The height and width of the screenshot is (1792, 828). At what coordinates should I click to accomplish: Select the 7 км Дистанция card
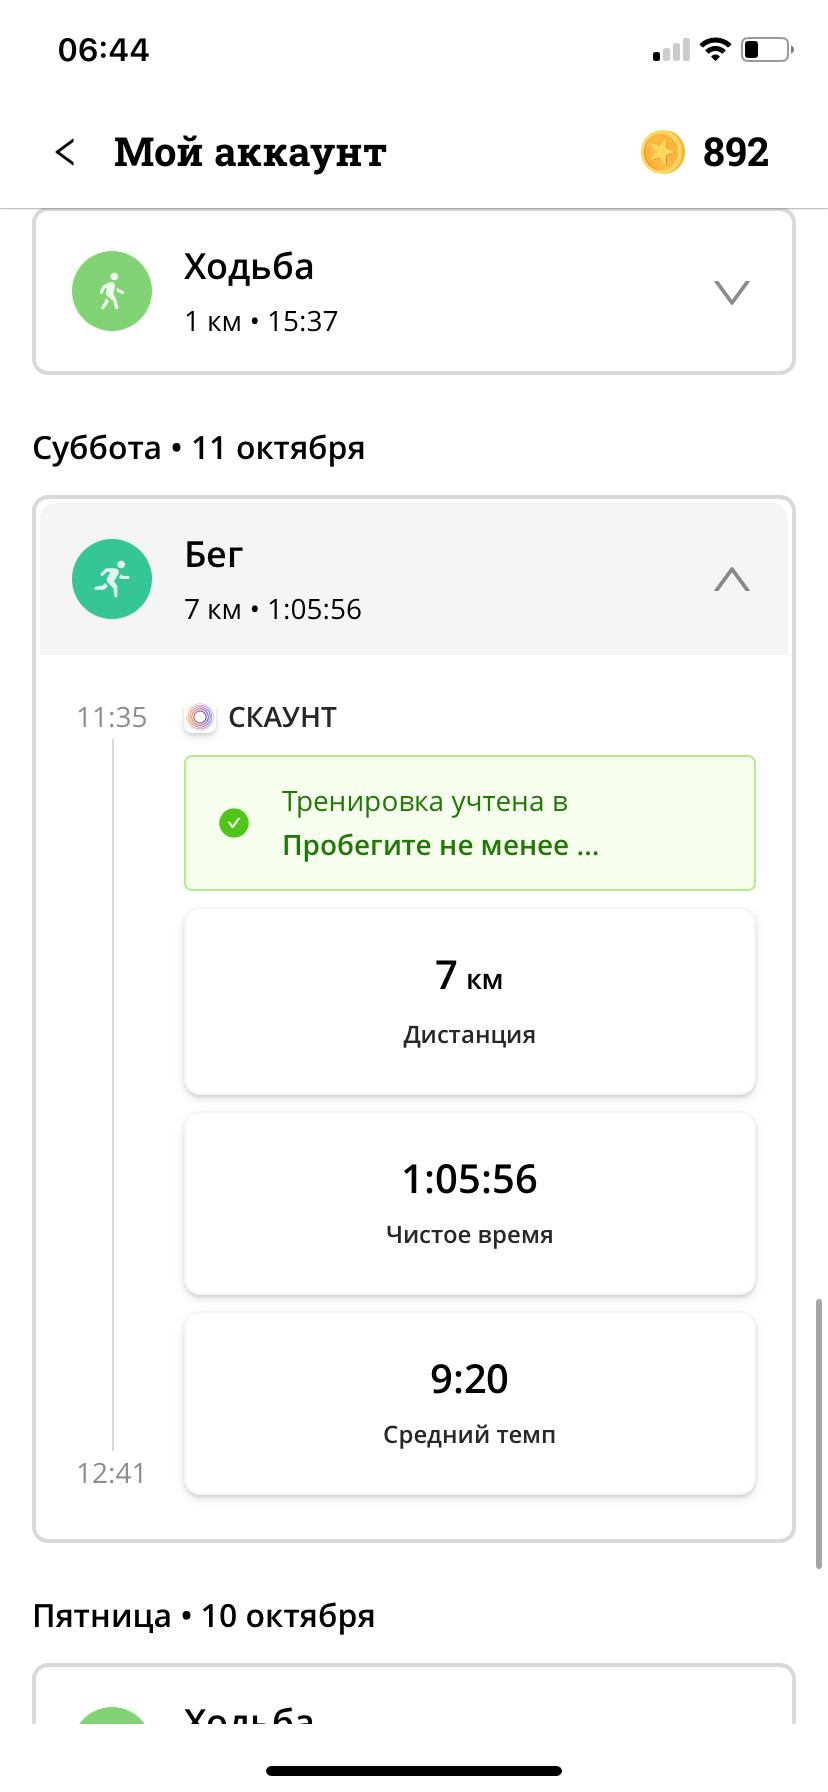pos(470,1001)
